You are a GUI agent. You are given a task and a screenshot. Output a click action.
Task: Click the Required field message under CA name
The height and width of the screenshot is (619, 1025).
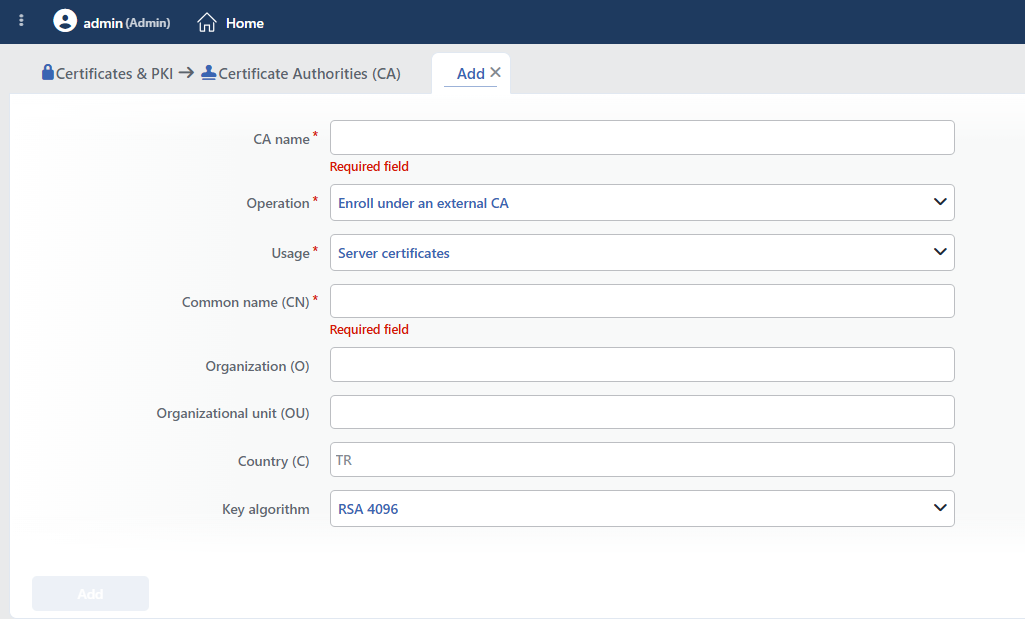coord(369,166)
